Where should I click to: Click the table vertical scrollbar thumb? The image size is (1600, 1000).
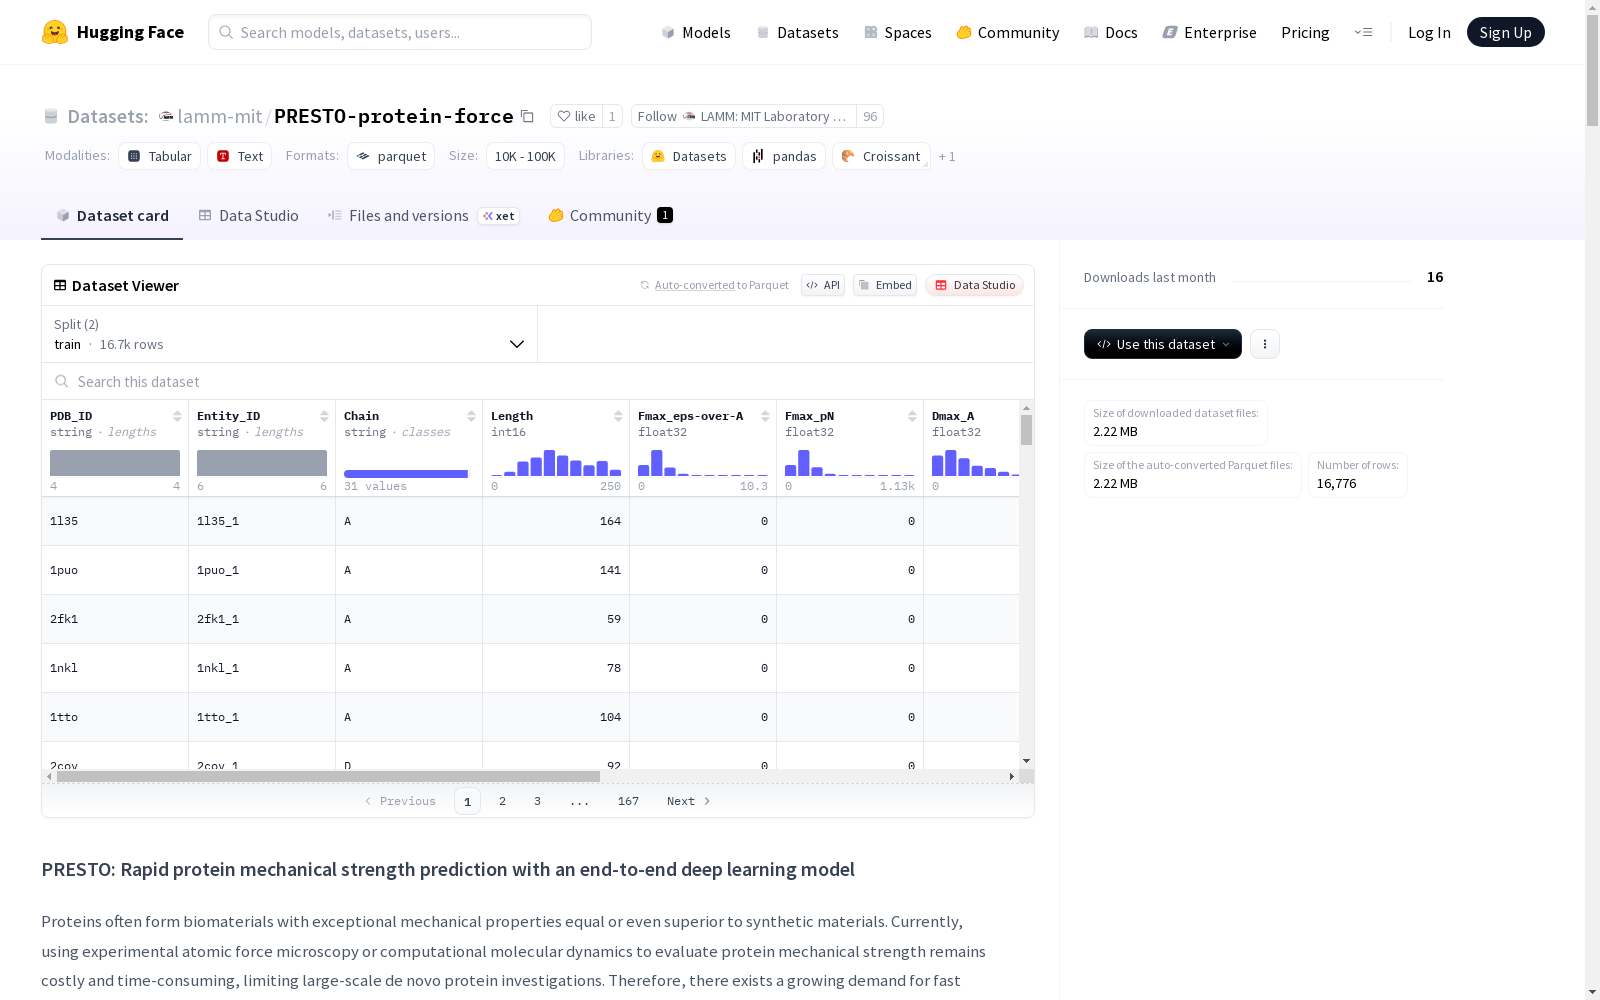(1026, 430)
